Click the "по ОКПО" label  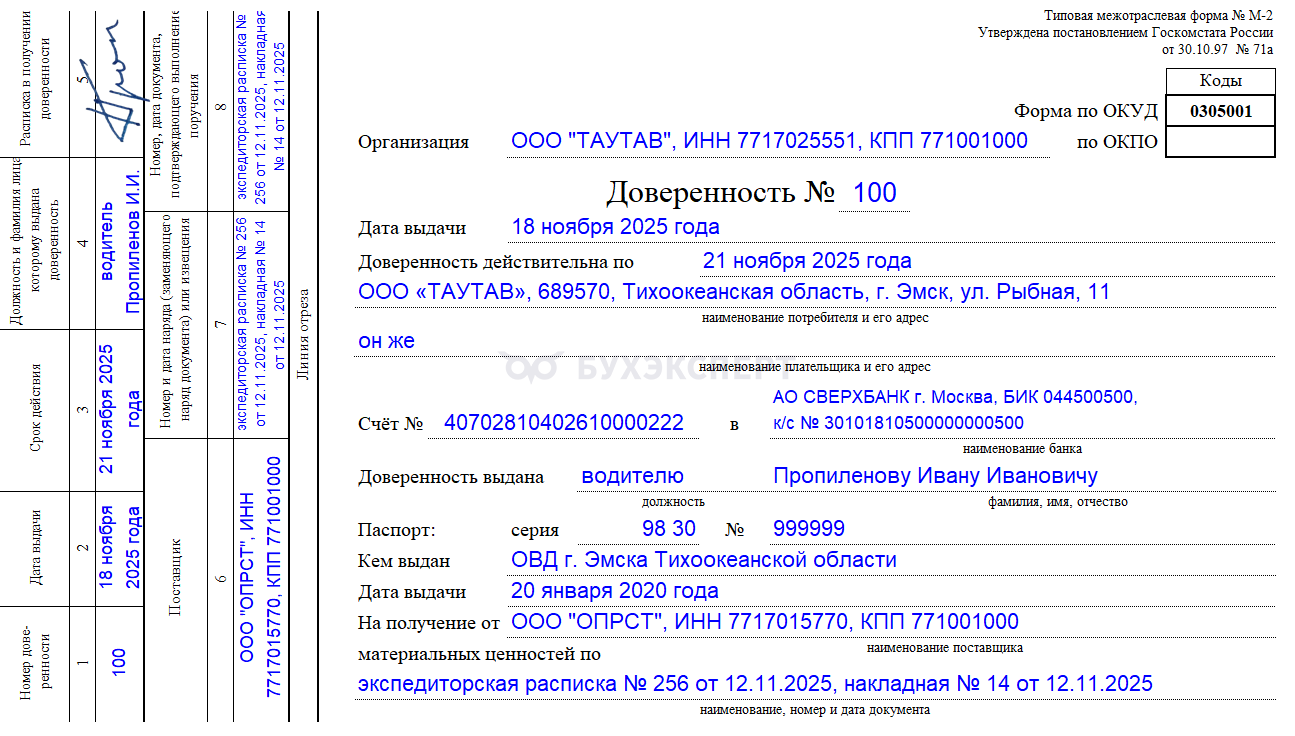tap(1117, 142)
